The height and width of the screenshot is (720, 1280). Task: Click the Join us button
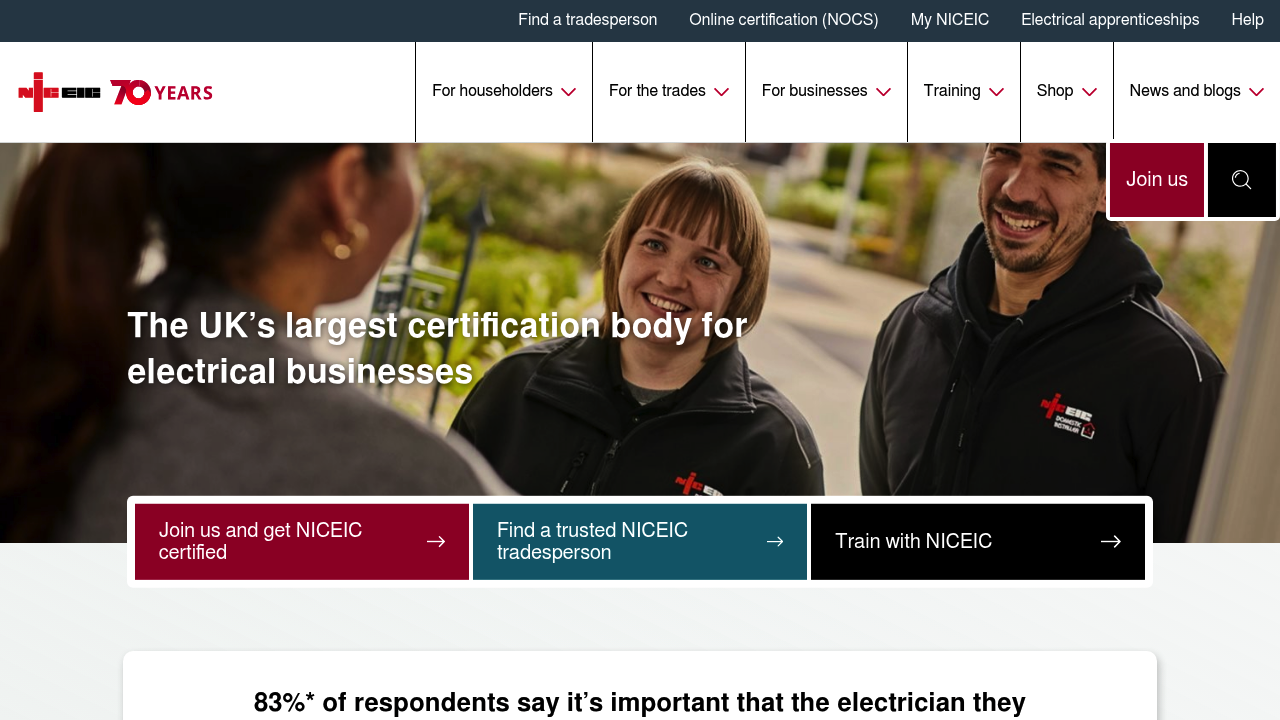(x=1157, y=180)
